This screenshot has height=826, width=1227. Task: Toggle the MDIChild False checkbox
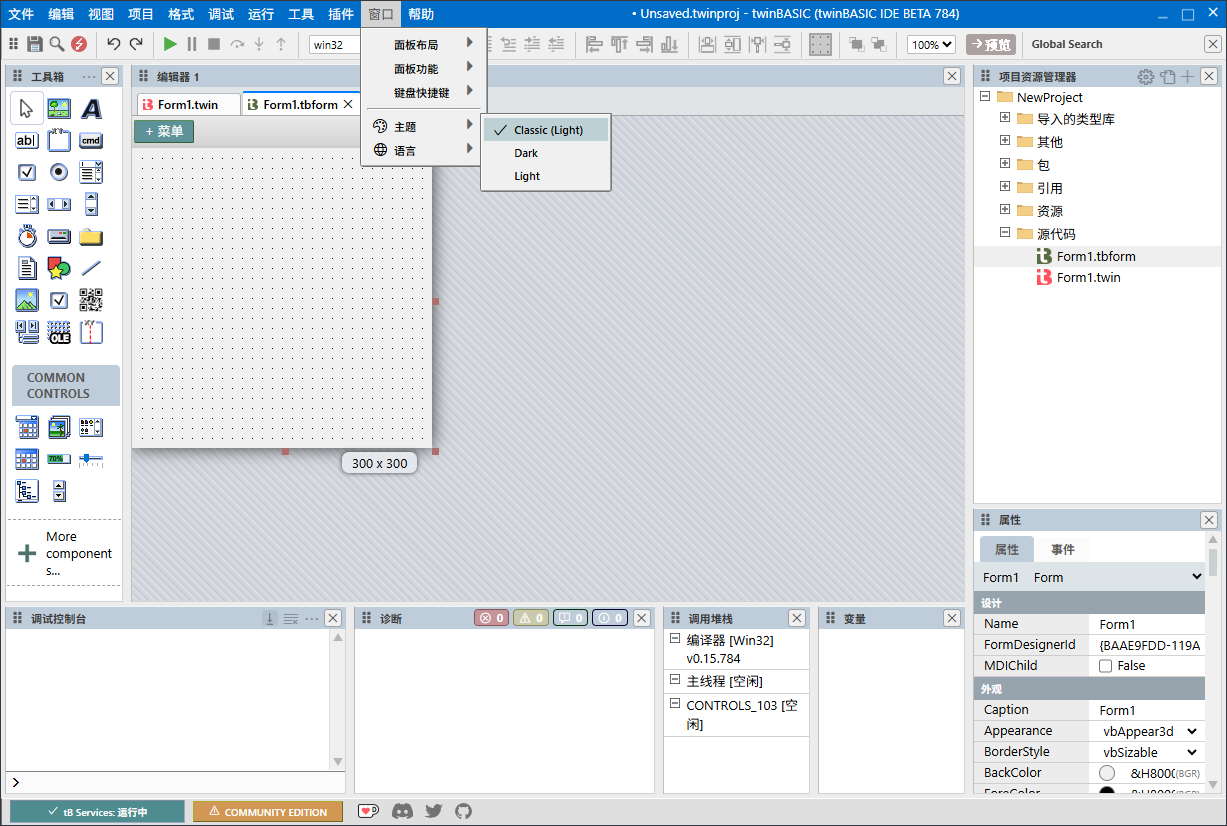pos(1105,666)
